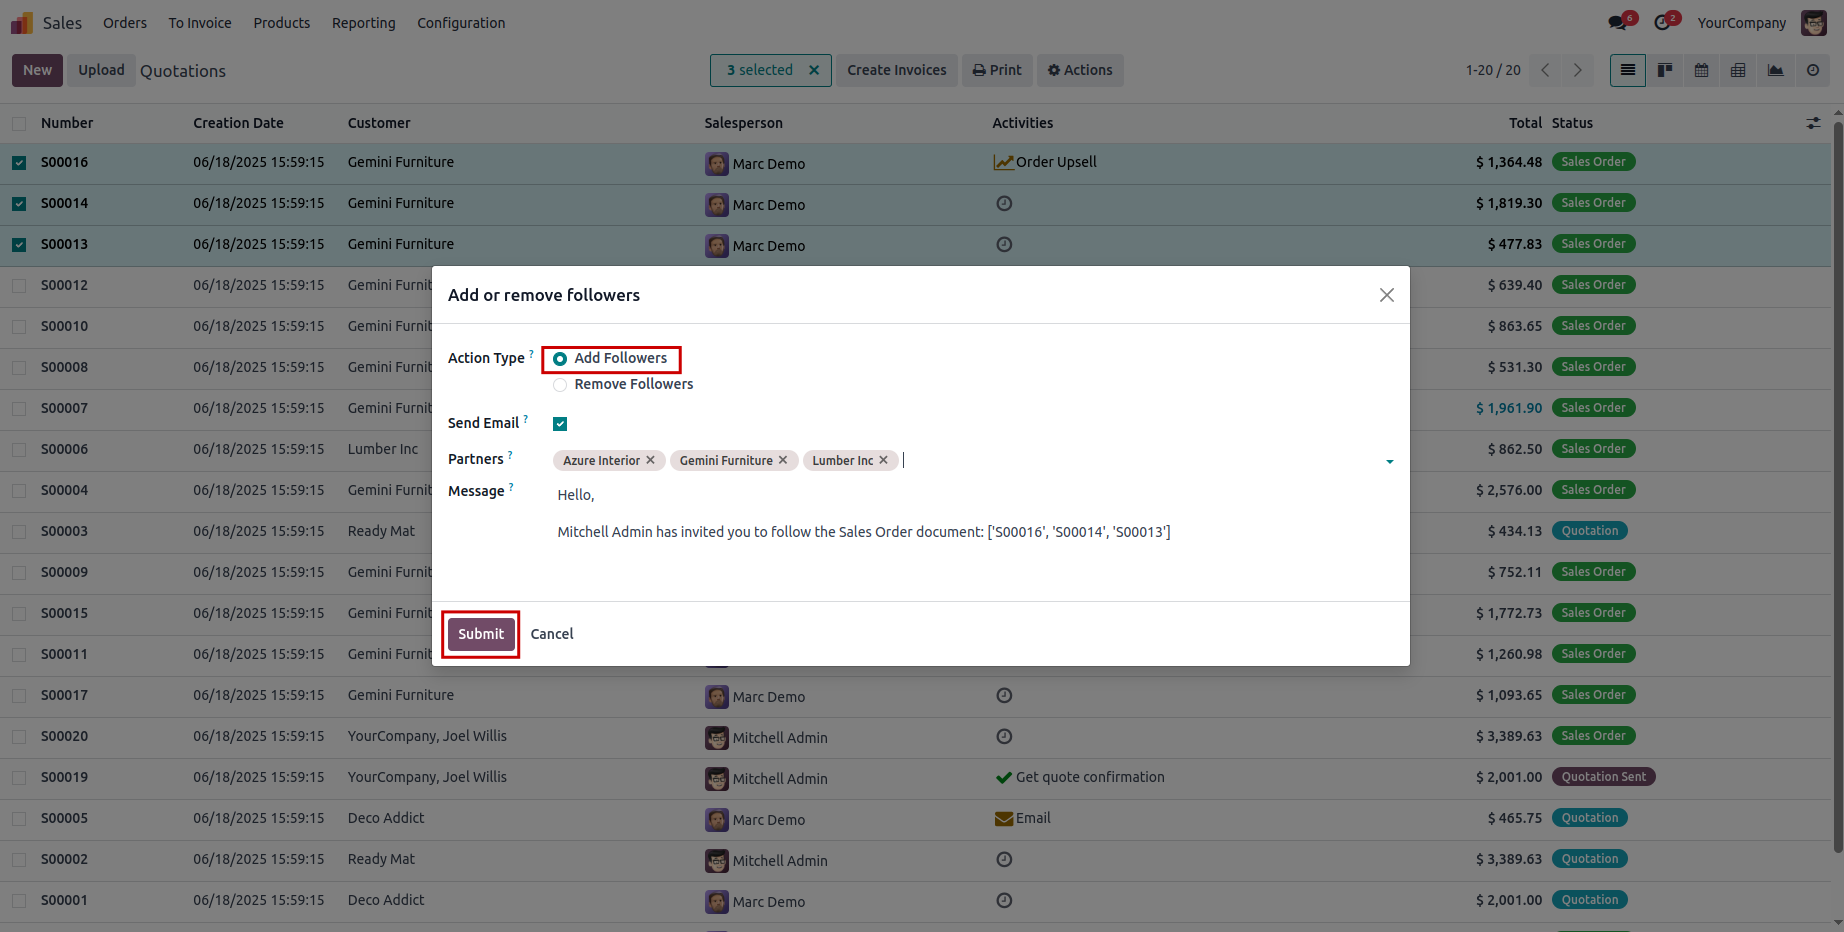
Task: Open the Sales app home icon
Action: tap(22, 22)
